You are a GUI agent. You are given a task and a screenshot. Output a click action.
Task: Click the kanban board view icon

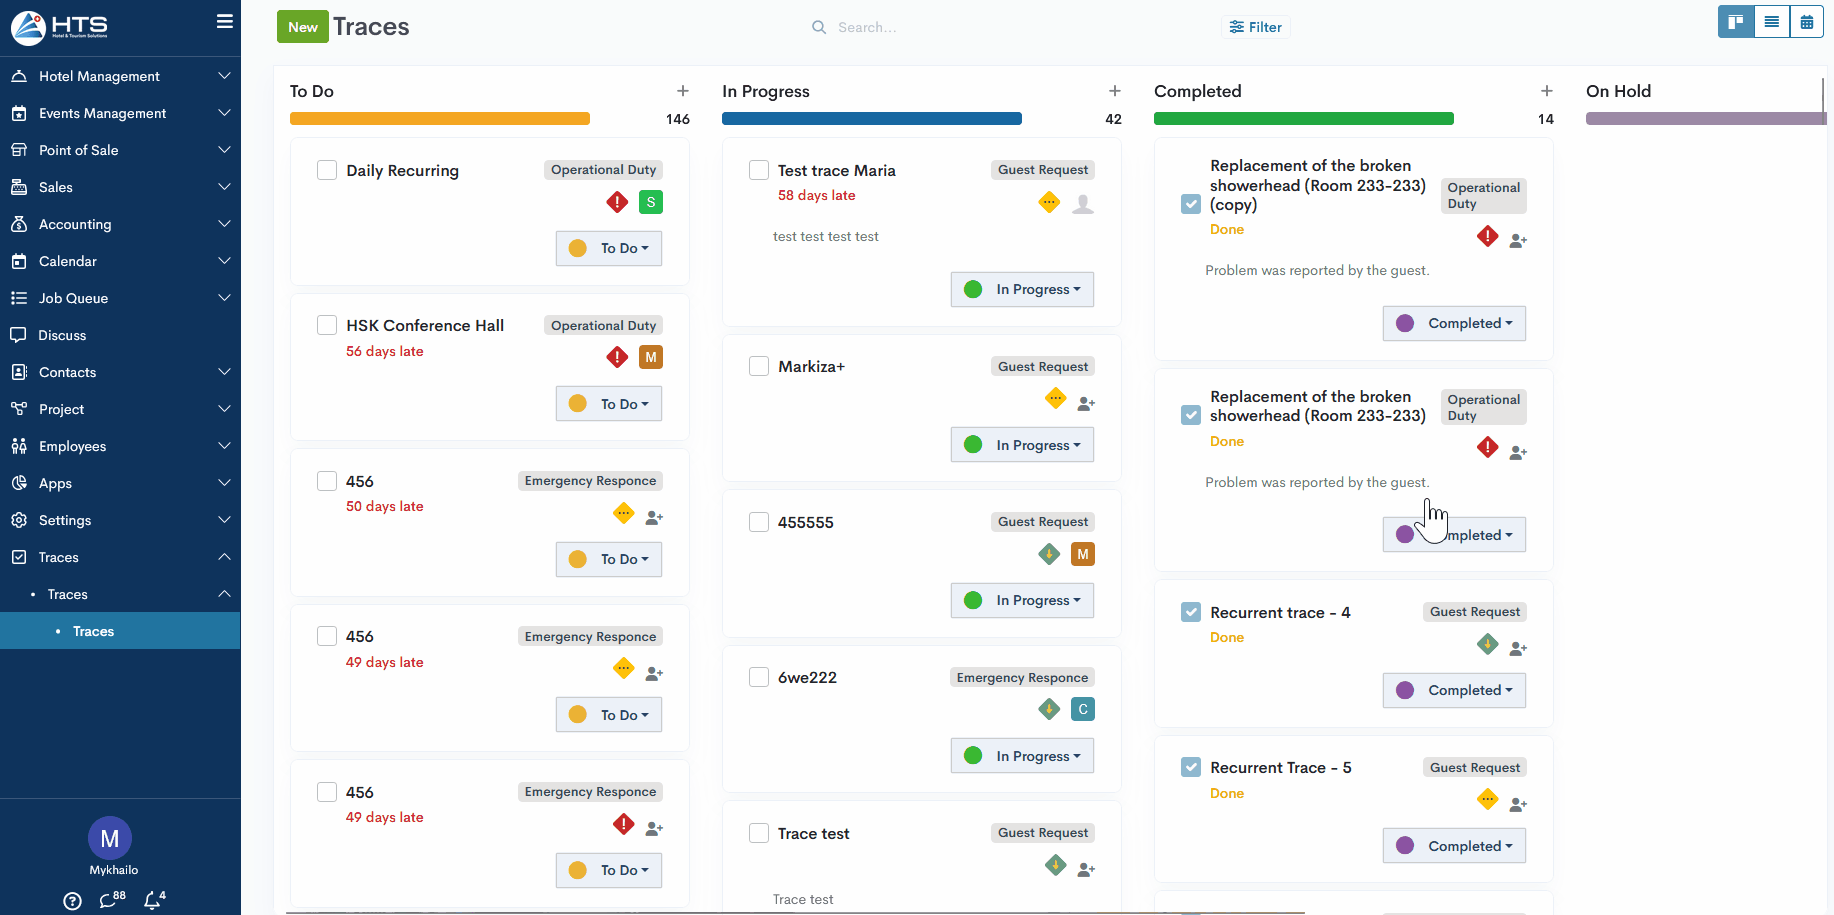tap(1736, 22)
